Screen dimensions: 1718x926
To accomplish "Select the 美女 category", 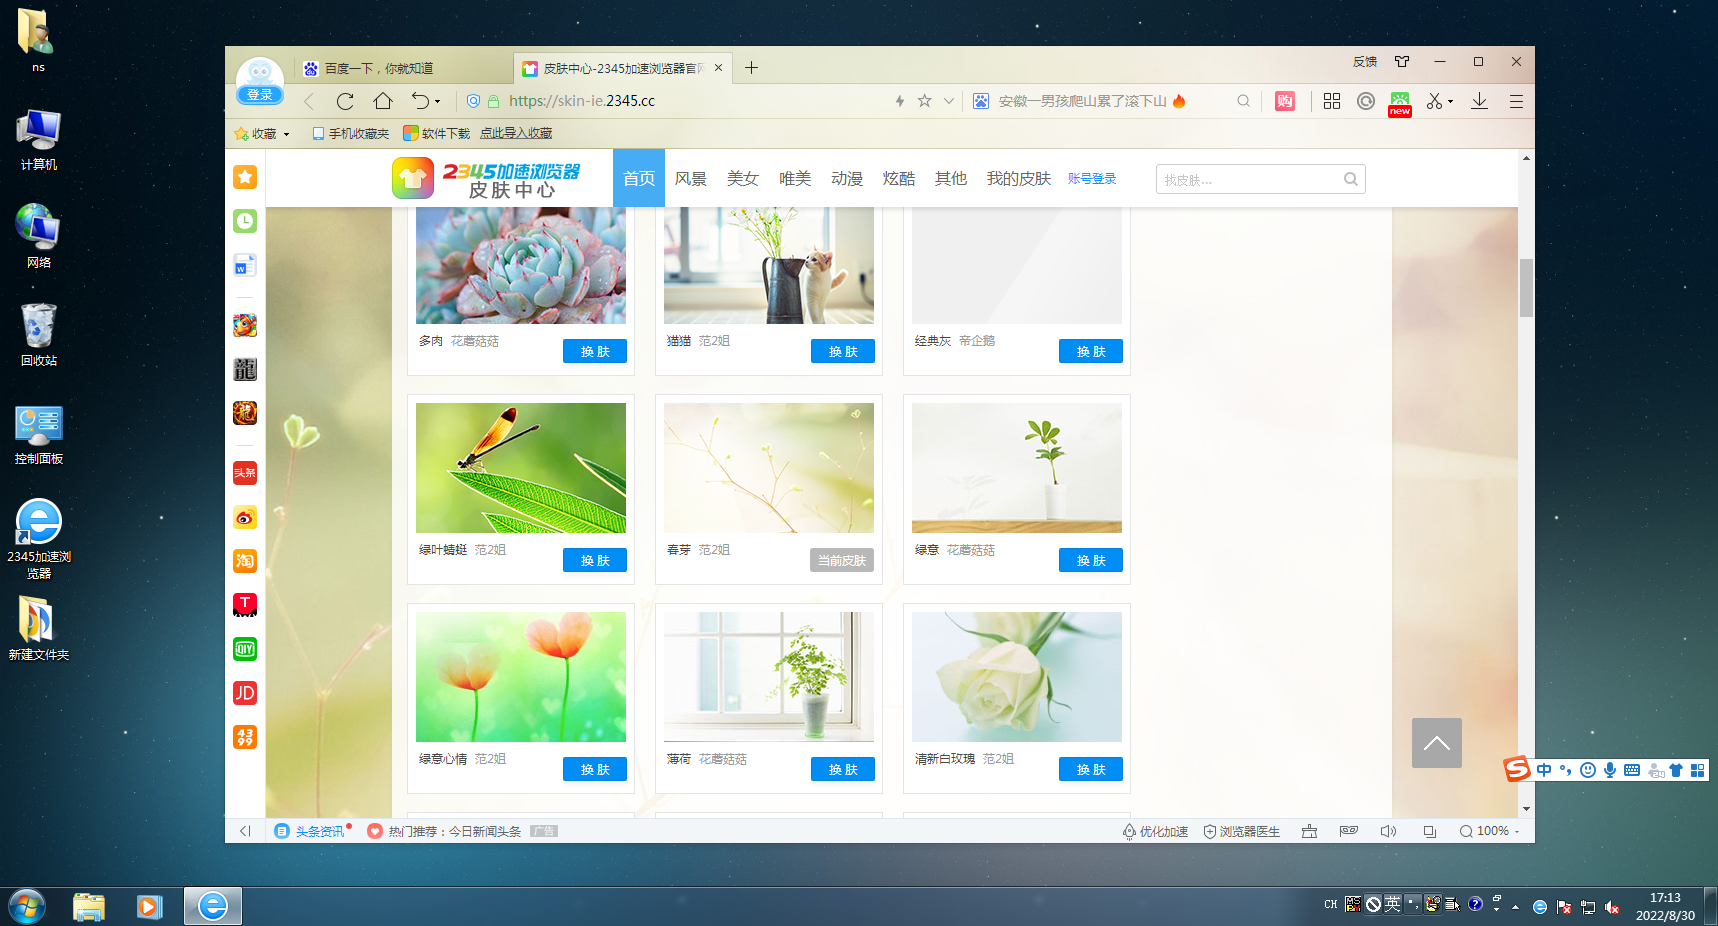I will pyautogui.click(x=743, y=178).
